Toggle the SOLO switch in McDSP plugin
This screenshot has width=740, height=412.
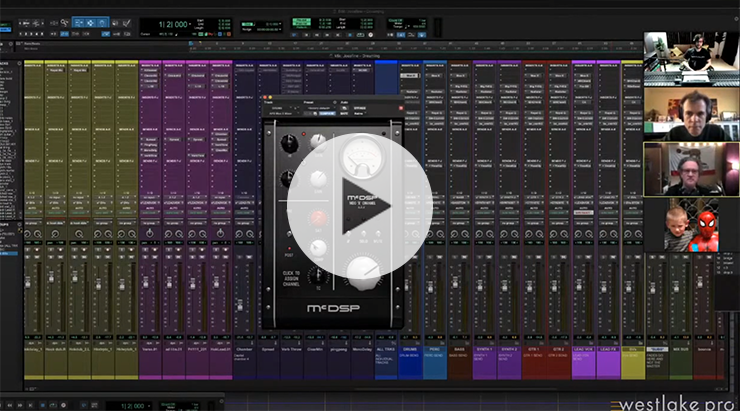point(363,234)
